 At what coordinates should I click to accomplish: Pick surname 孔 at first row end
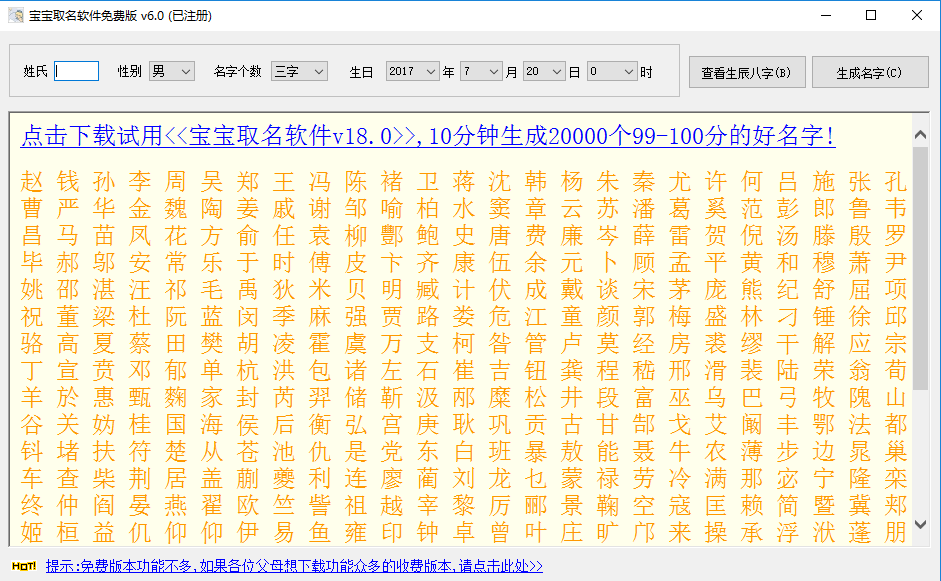896,182
